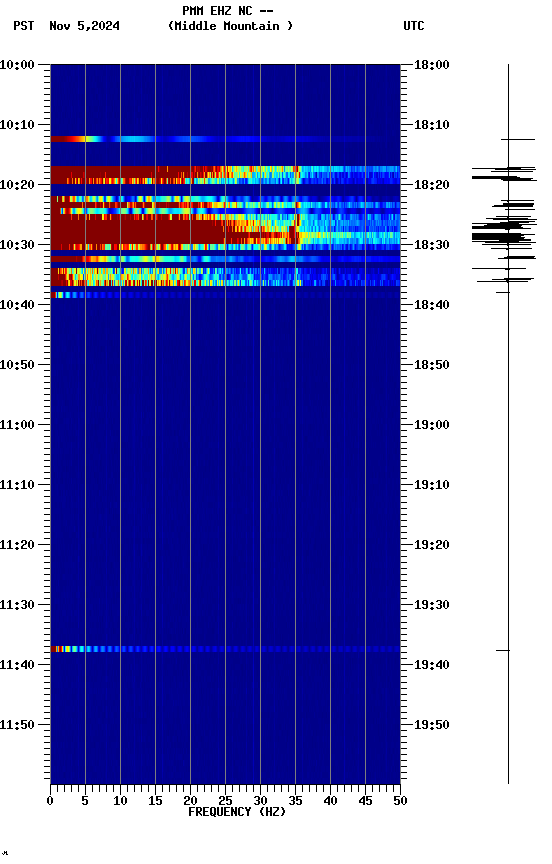The height and width of the screenshot is (864, 552).
Task: Click the 10:50 PST time tick label
Action: pyautogui.click(x=17, y=365)
